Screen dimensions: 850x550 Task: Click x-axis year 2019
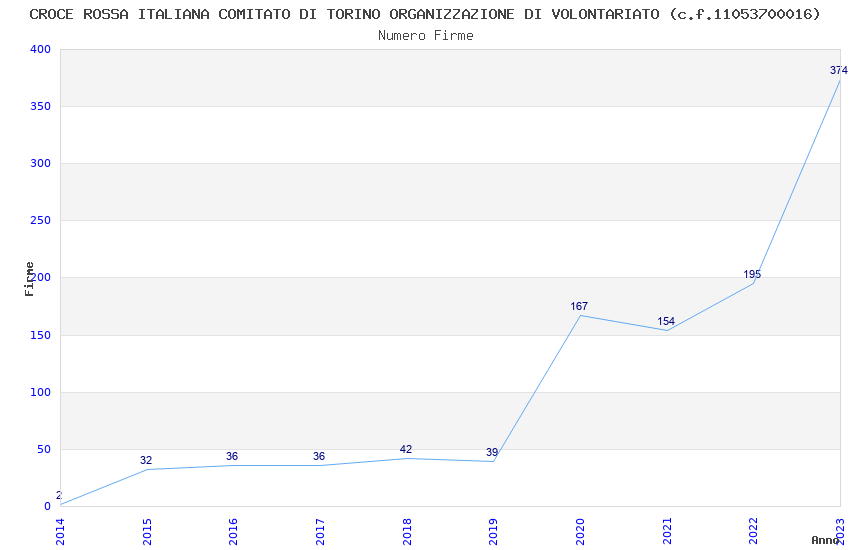point(493,532)
